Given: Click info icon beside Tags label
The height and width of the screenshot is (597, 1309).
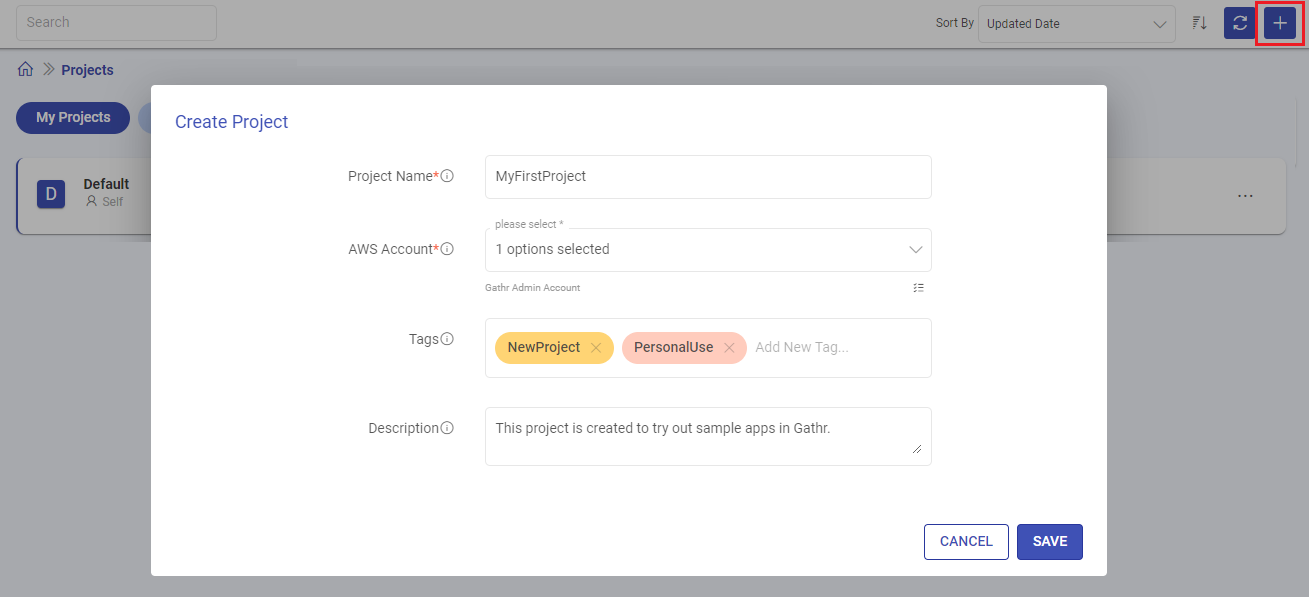Looking at the screenshot, I should coord(447,339).
